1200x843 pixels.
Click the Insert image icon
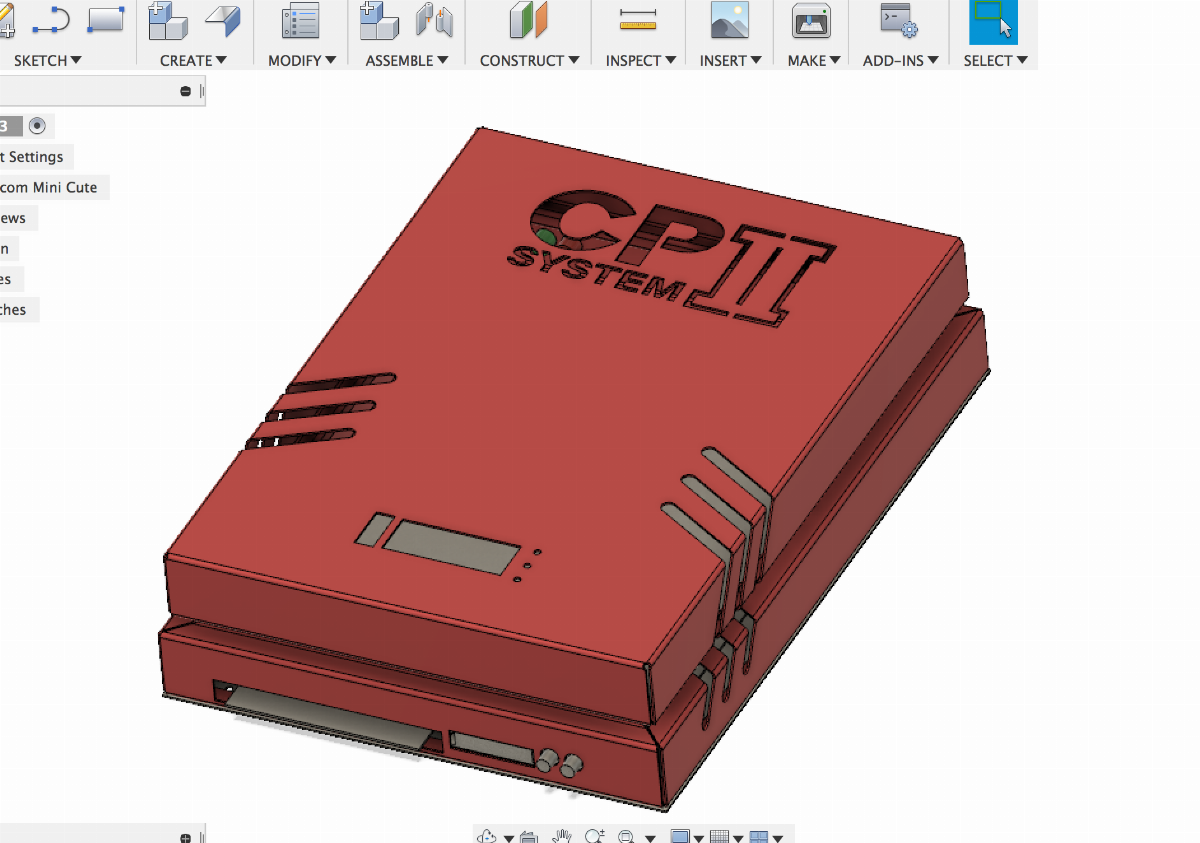(x=729, y=20)
